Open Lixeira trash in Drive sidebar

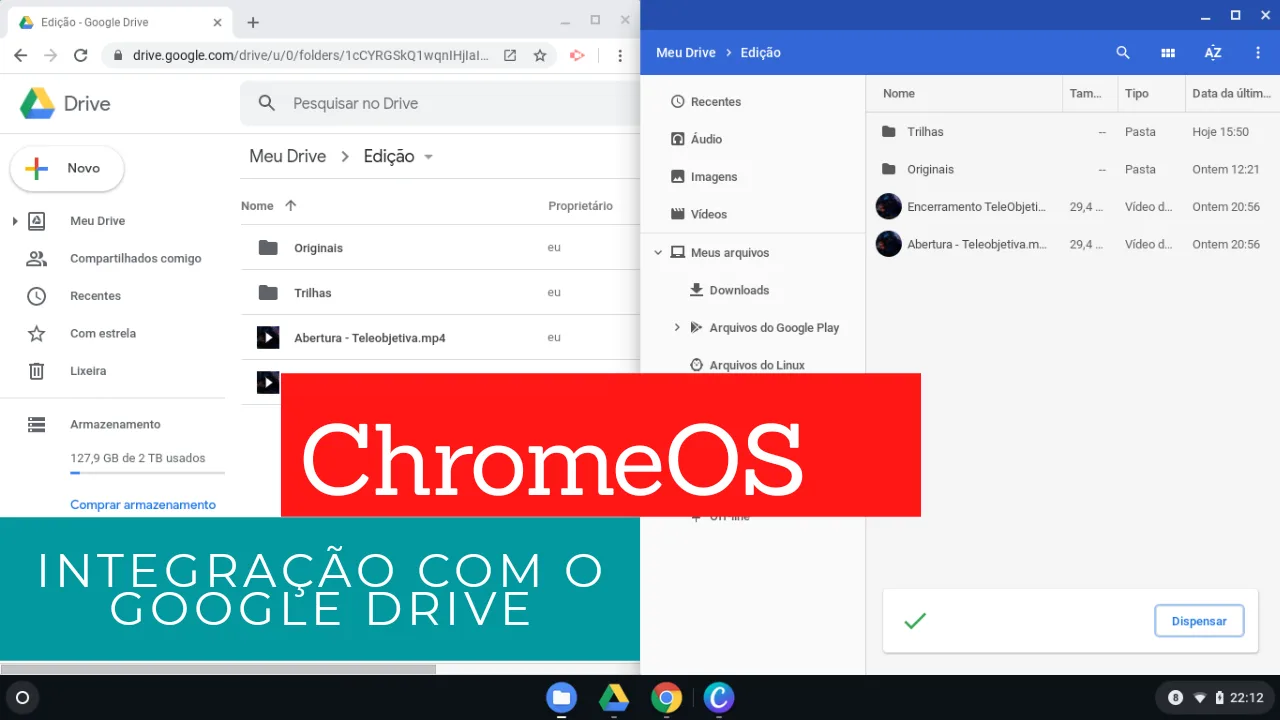(x=88, y=371)
